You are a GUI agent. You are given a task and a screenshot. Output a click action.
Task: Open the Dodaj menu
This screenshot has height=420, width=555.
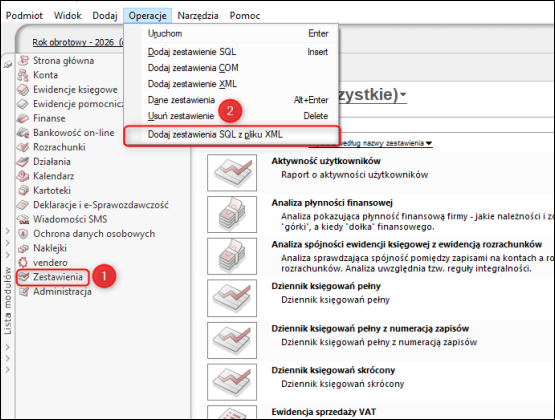pos(105,16)
